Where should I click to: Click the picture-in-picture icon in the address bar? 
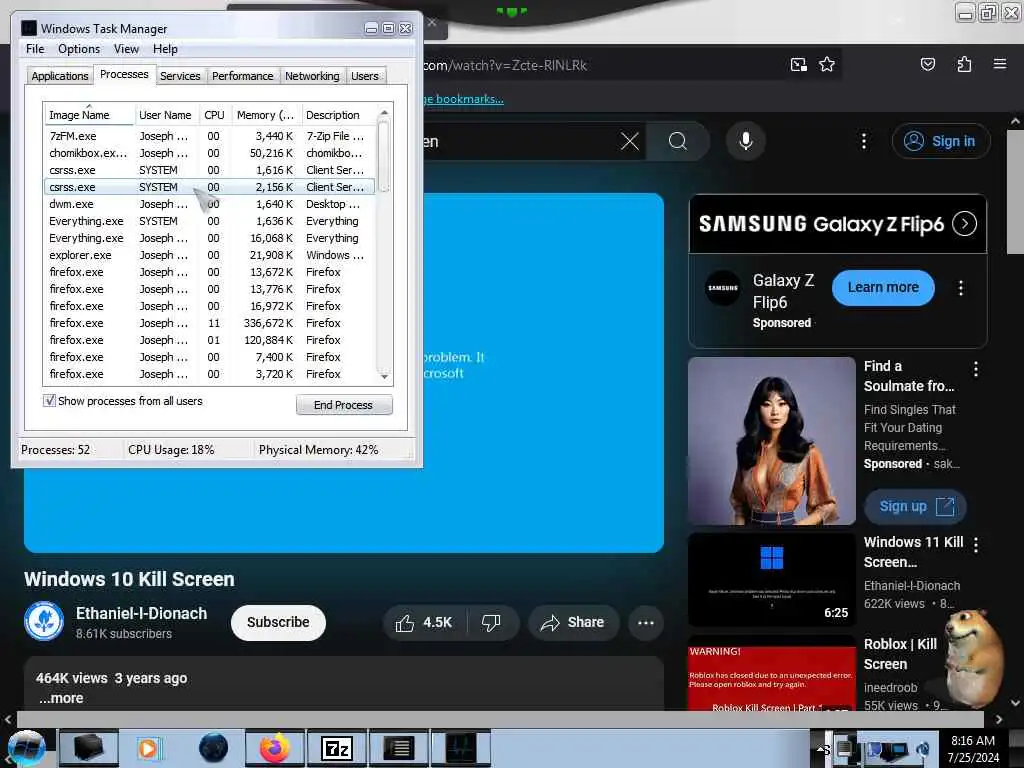pos(798,64)
